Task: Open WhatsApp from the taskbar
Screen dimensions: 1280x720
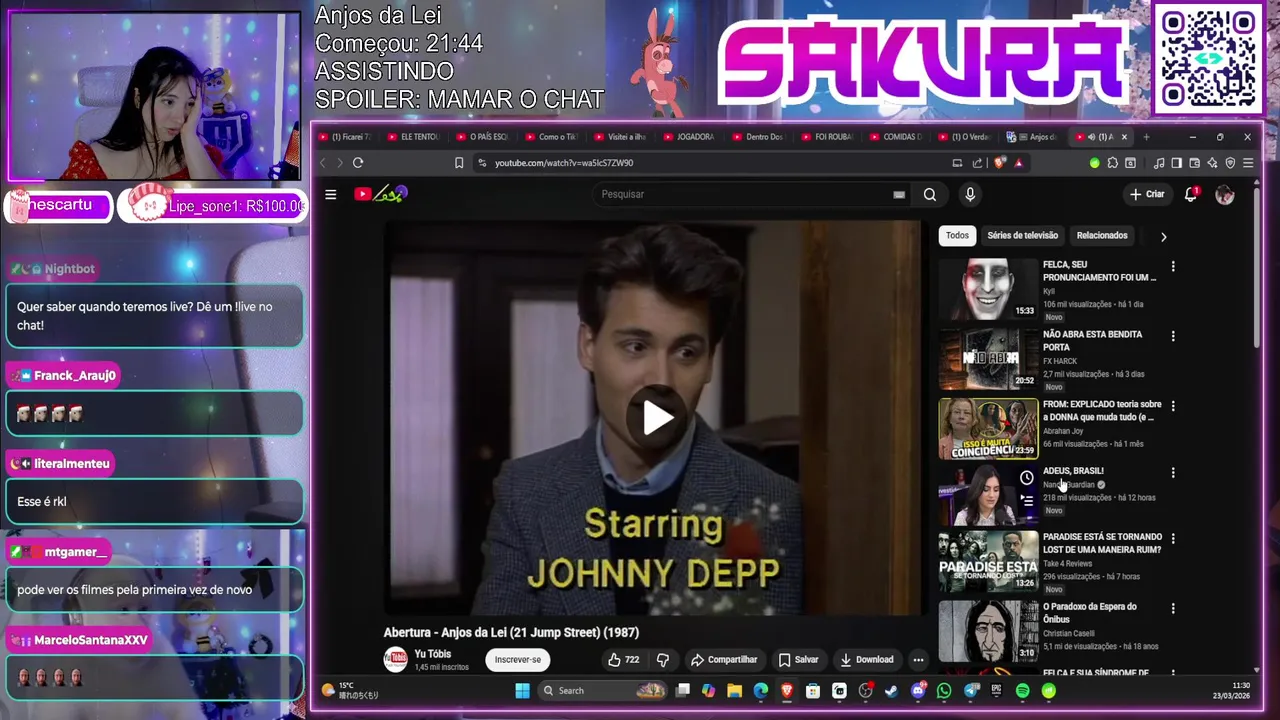Action: [943, 691]
